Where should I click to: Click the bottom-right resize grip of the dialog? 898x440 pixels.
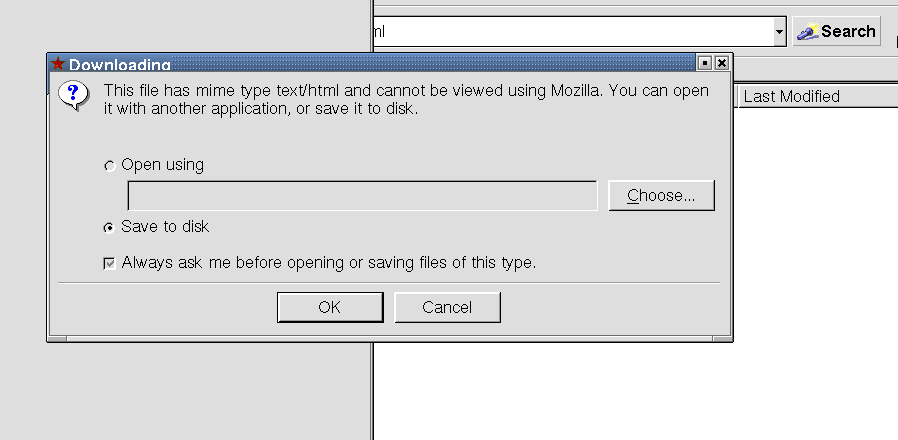722,339
